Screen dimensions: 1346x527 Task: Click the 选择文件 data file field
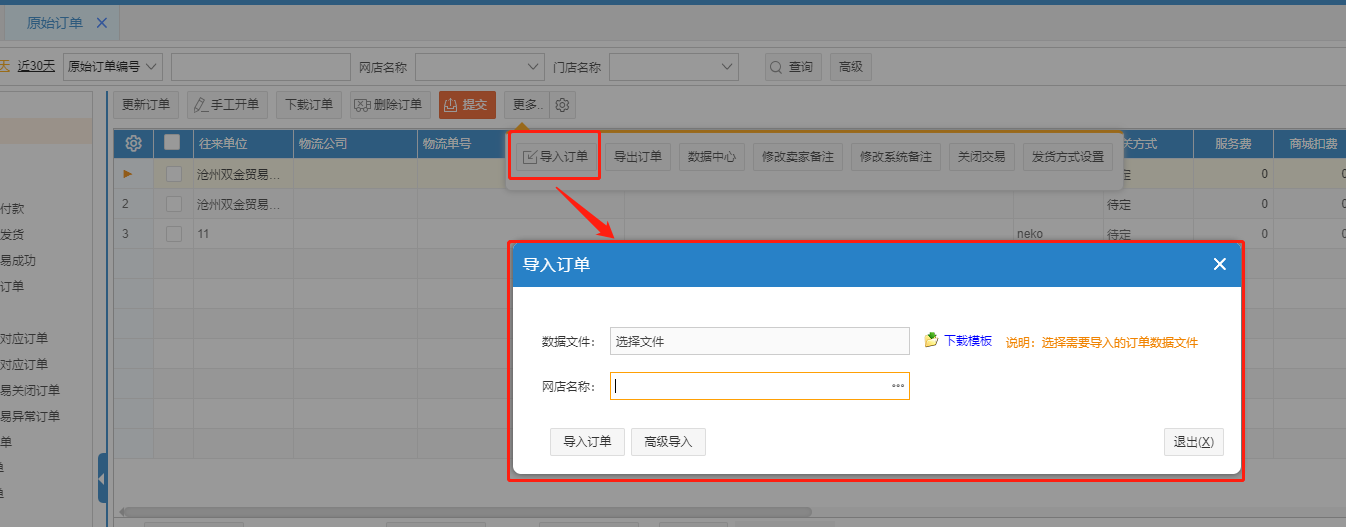(x=760, y=341)
